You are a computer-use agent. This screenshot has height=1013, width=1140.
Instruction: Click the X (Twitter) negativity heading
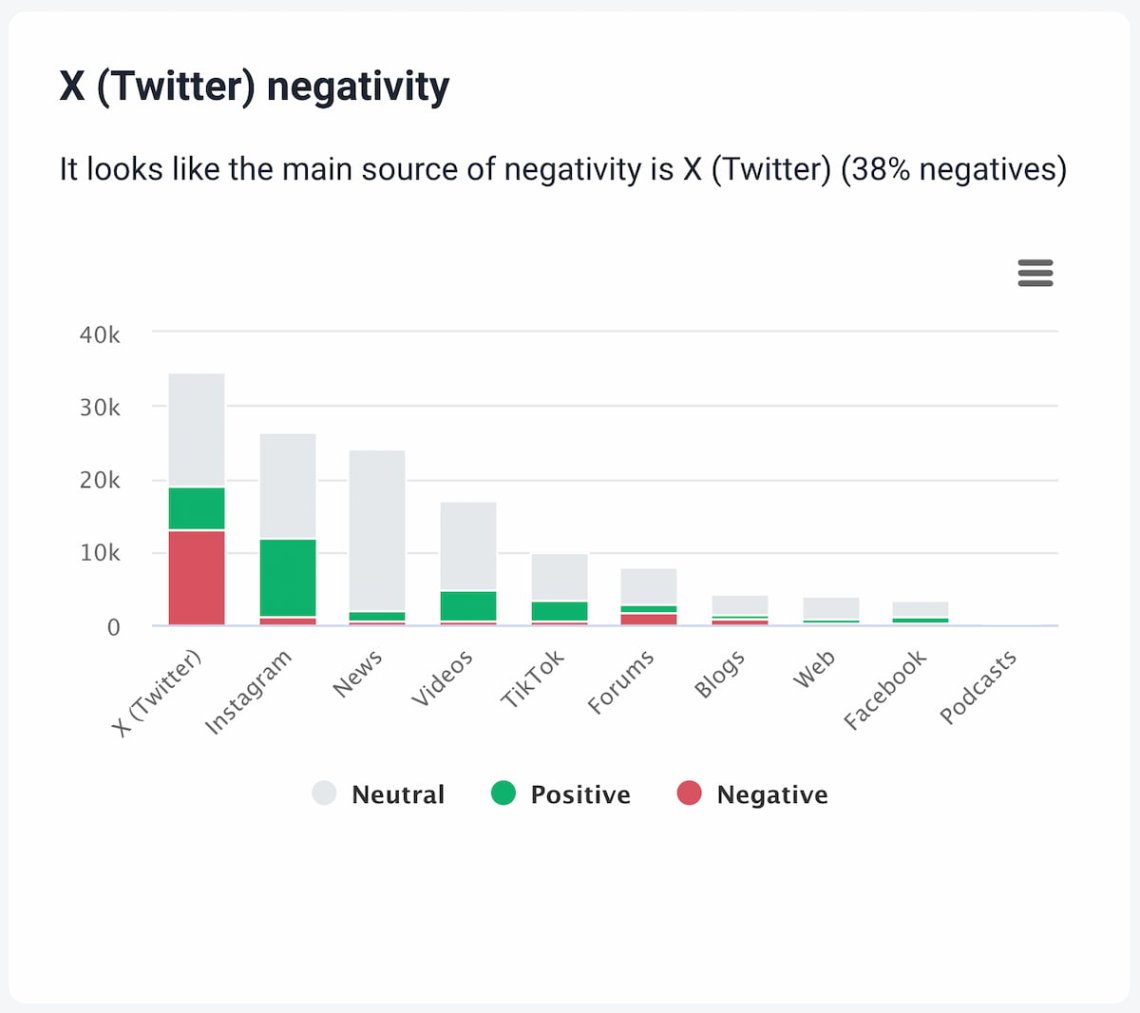(255, 86)
